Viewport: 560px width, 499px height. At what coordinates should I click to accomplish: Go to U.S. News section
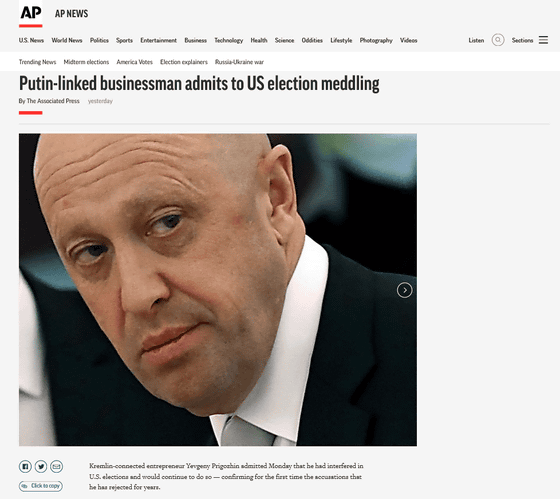coord(31,40)
